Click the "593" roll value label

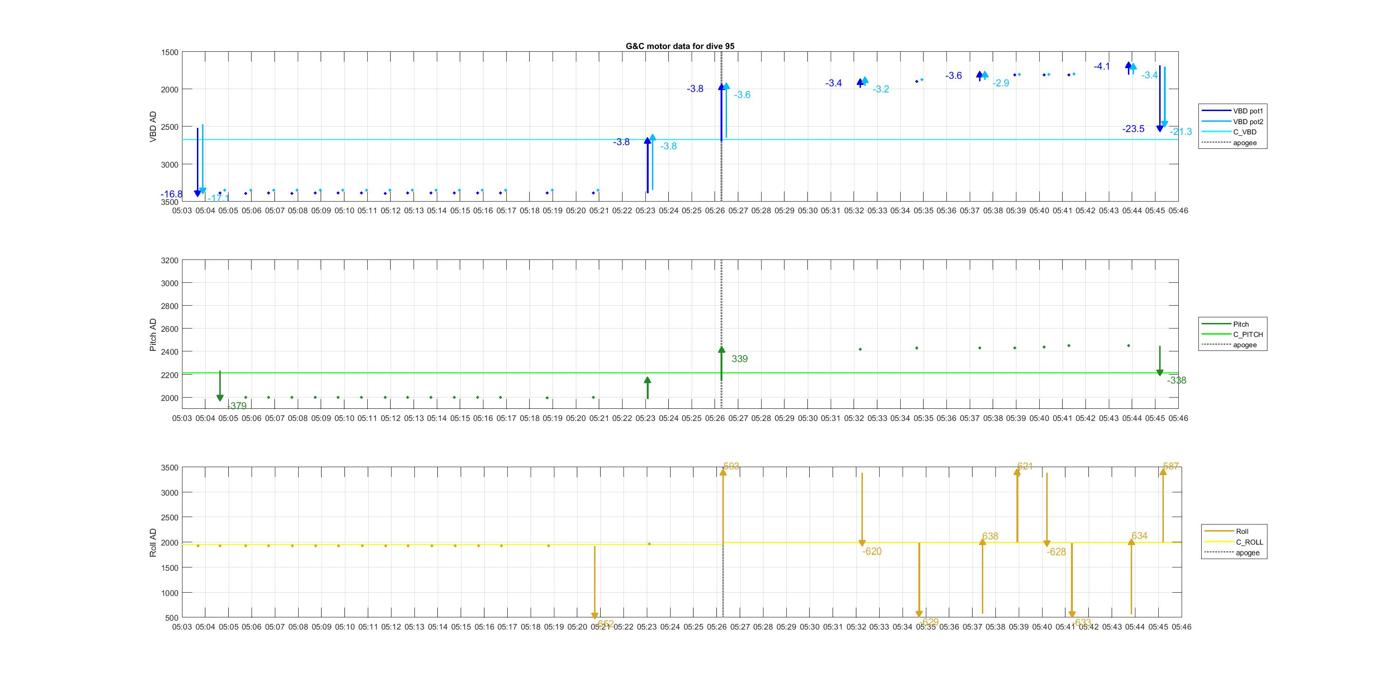(731, 466)
